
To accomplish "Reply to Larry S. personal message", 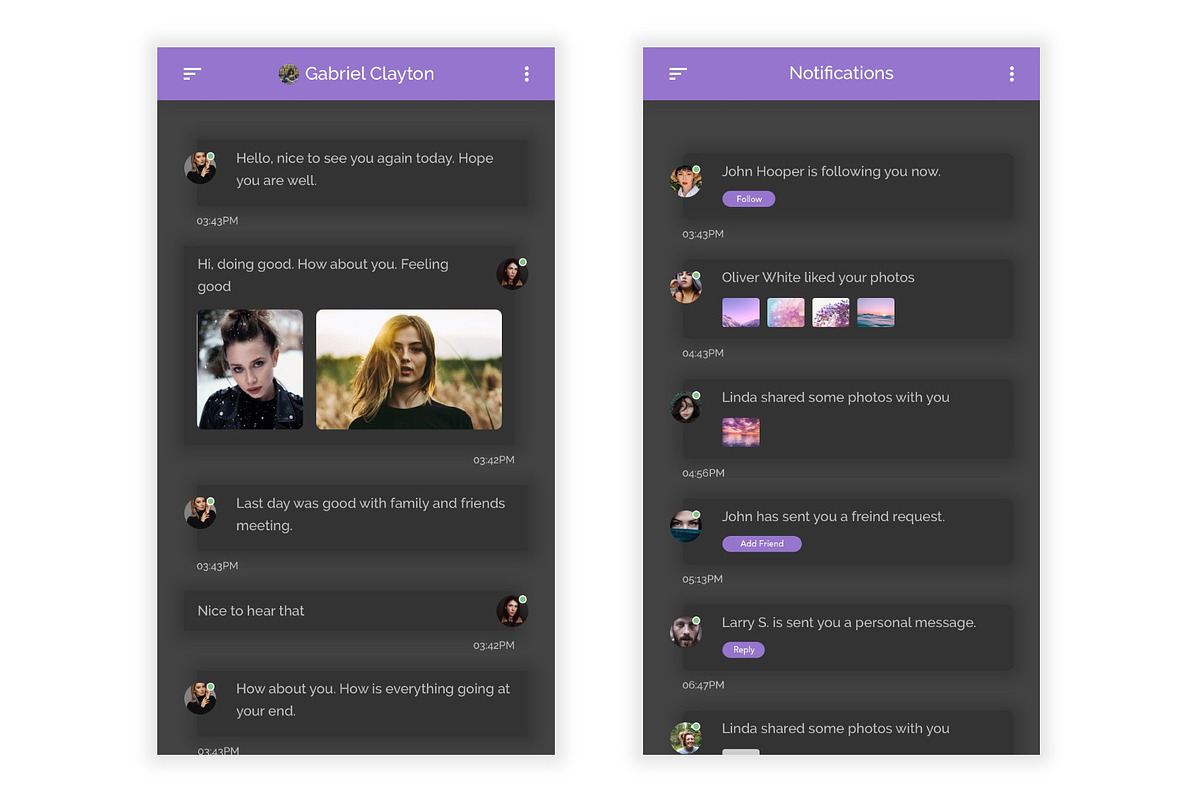I will point(744,650).
